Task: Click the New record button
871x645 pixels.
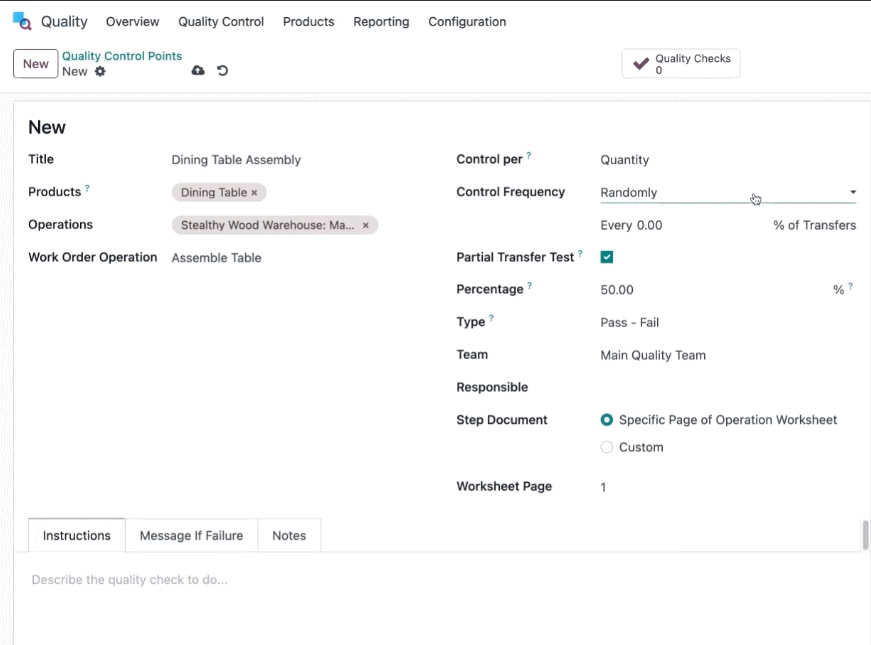Action: click(36, 64)
